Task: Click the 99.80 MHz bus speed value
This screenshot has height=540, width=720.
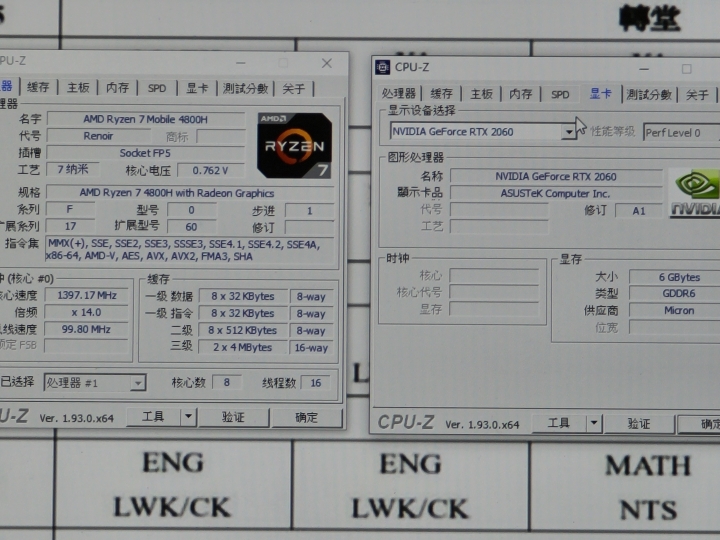Action: 87,329
